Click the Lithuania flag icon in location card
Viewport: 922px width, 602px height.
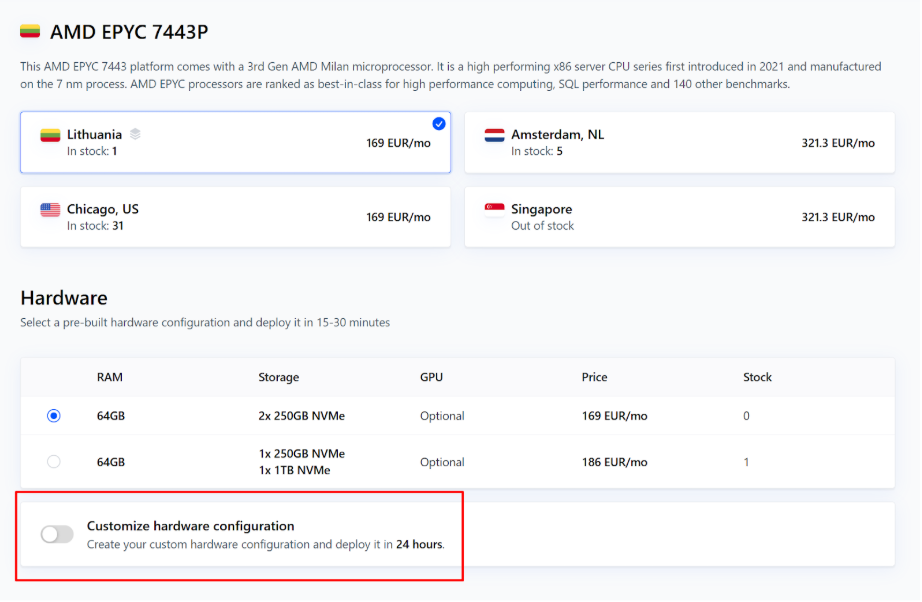50,135
